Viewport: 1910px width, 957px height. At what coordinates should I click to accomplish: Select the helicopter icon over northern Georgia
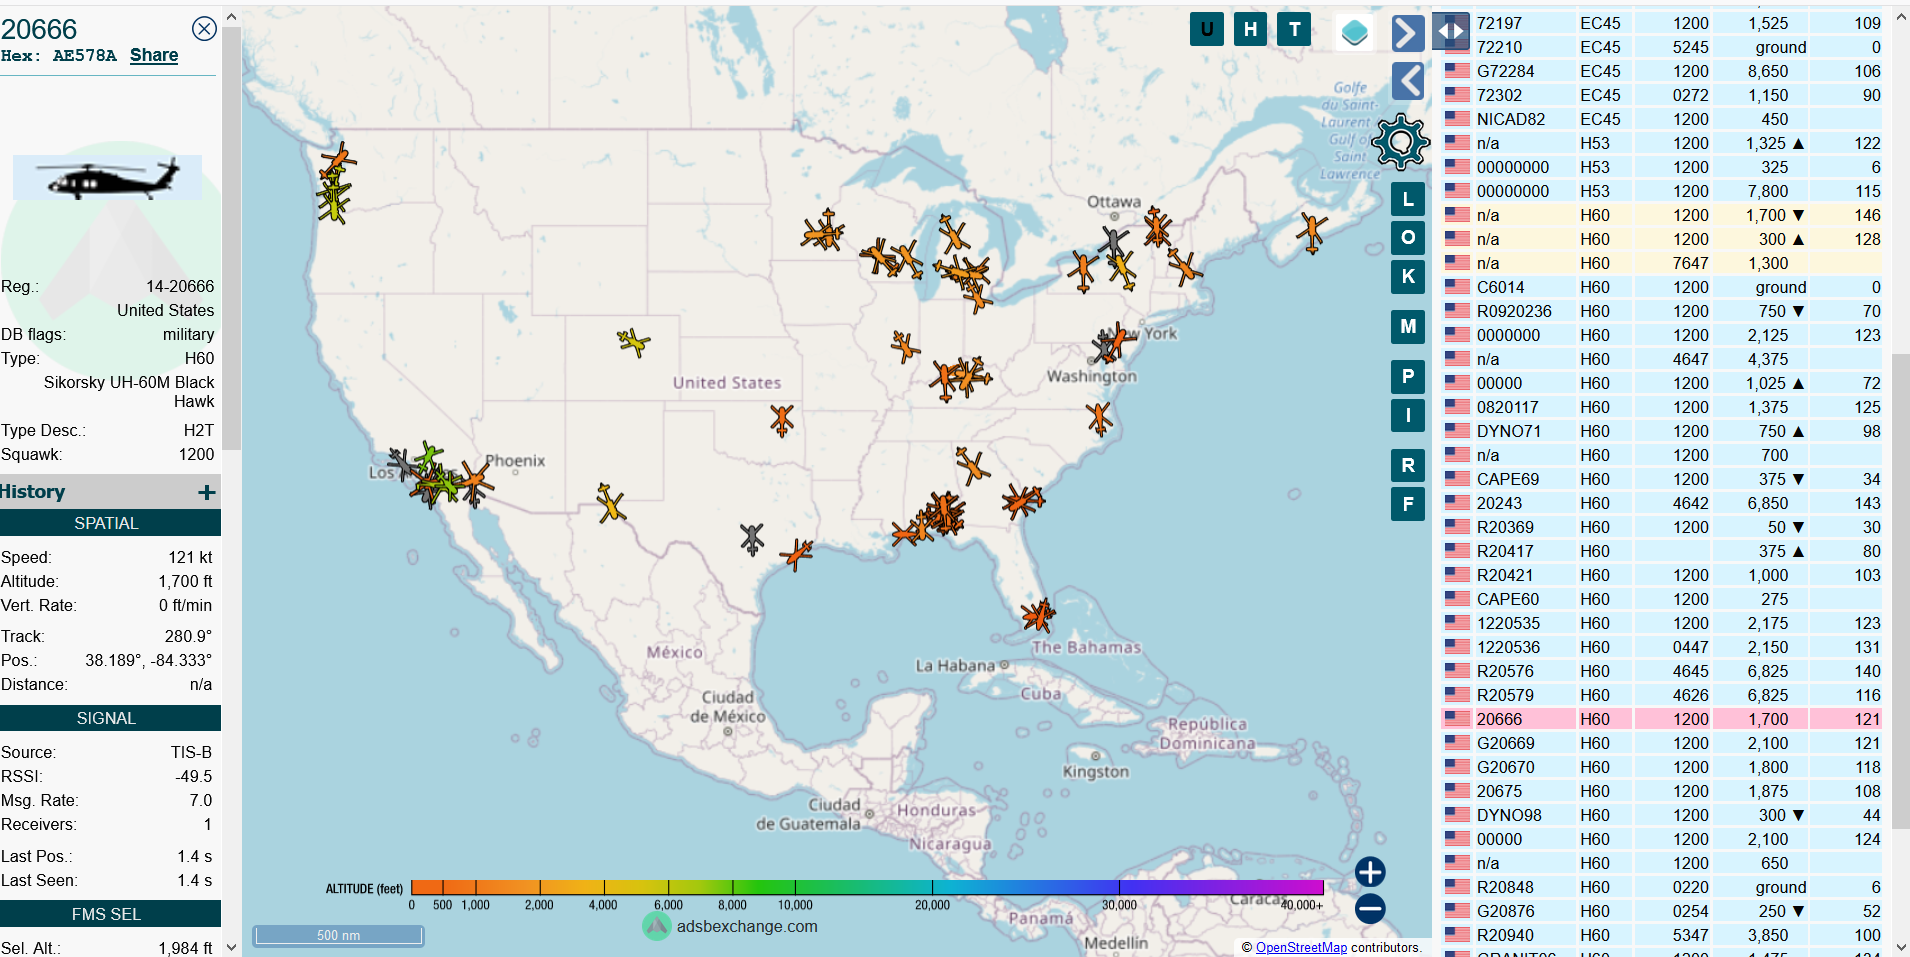(x=971, y=465)
